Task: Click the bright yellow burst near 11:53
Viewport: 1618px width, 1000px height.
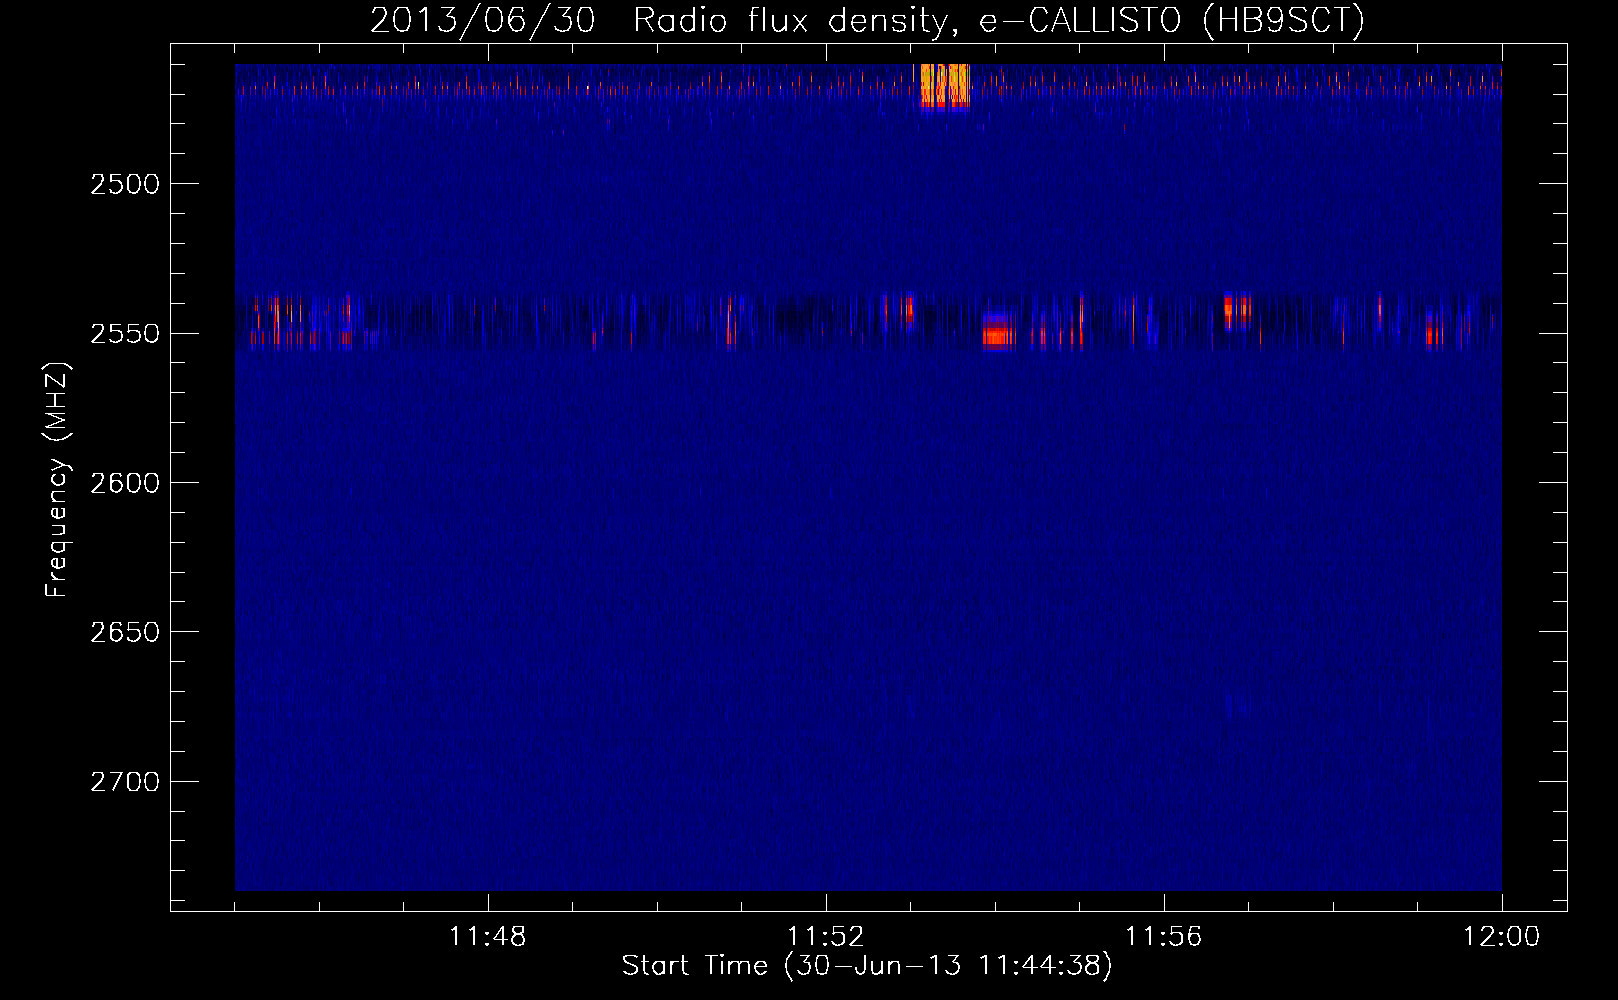Action: click(944, 85)
